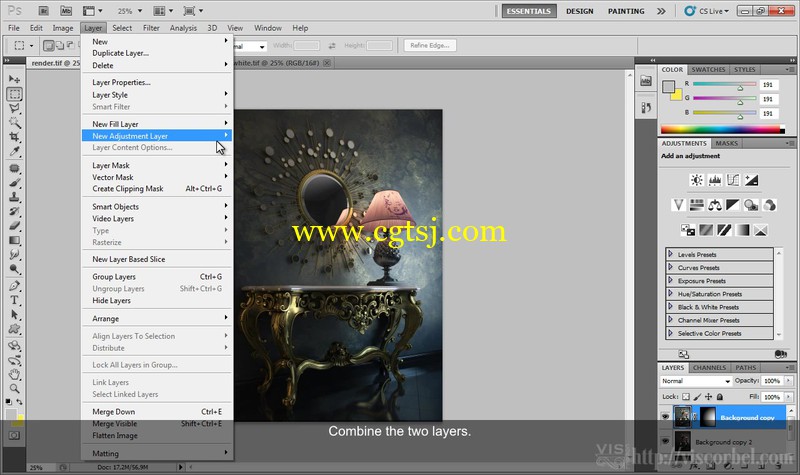Expand Levels Presets
800x475 pixels.
point(670,254)
